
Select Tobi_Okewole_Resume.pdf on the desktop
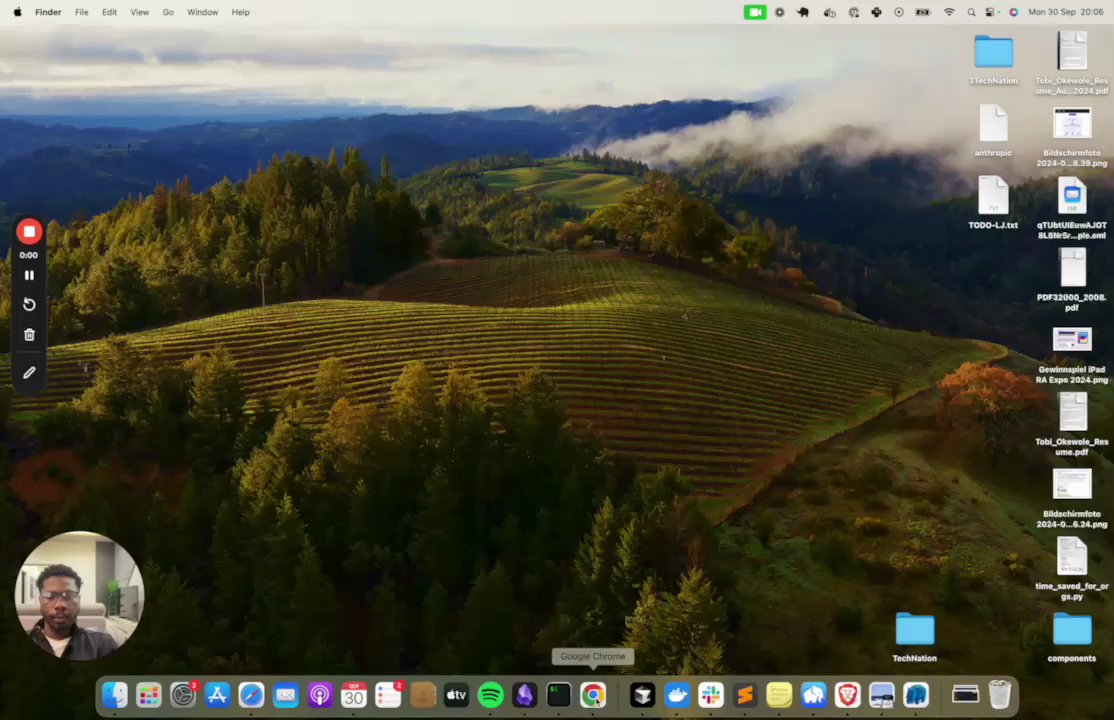click(1071, 424)
